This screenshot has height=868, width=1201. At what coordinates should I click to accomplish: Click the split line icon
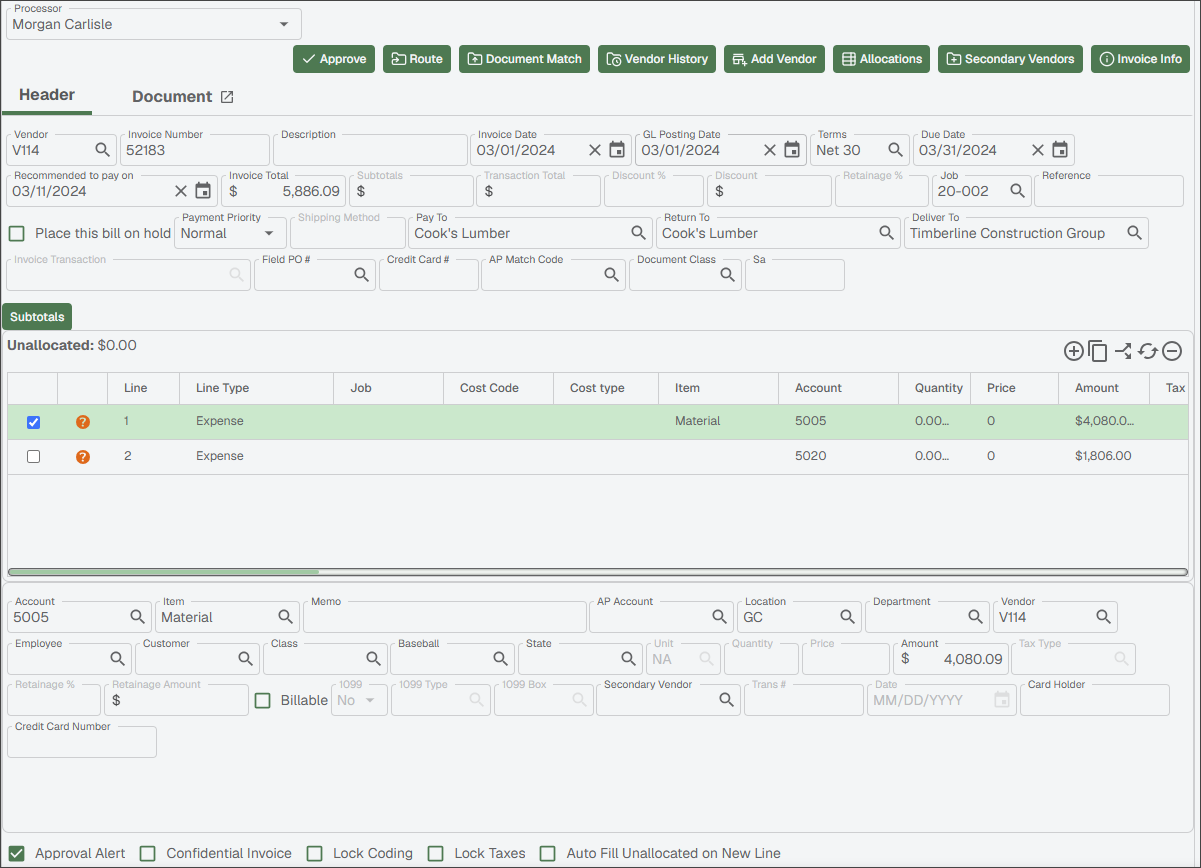point(1123,351)
